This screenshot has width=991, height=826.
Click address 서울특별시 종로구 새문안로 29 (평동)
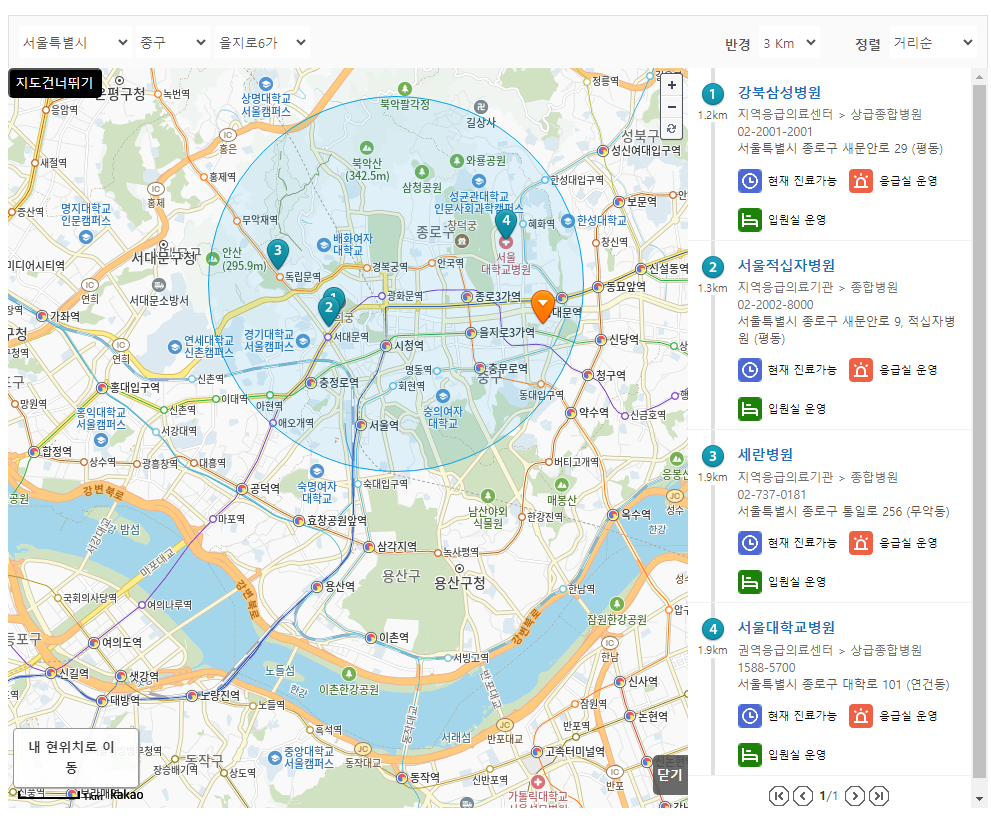point(840,149)
